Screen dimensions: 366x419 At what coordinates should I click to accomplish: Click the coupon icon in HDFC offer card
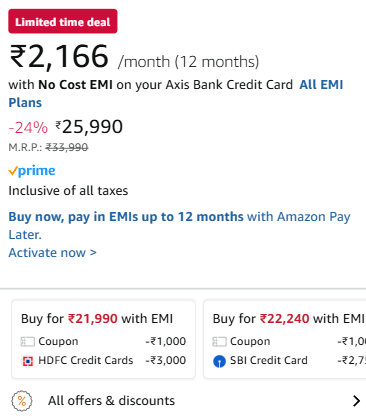coord(28,342)
